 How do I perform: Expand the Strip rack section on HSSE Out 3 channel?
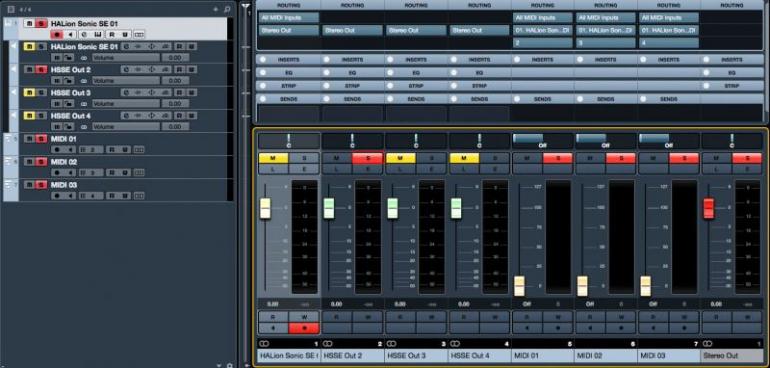[416, 86]
